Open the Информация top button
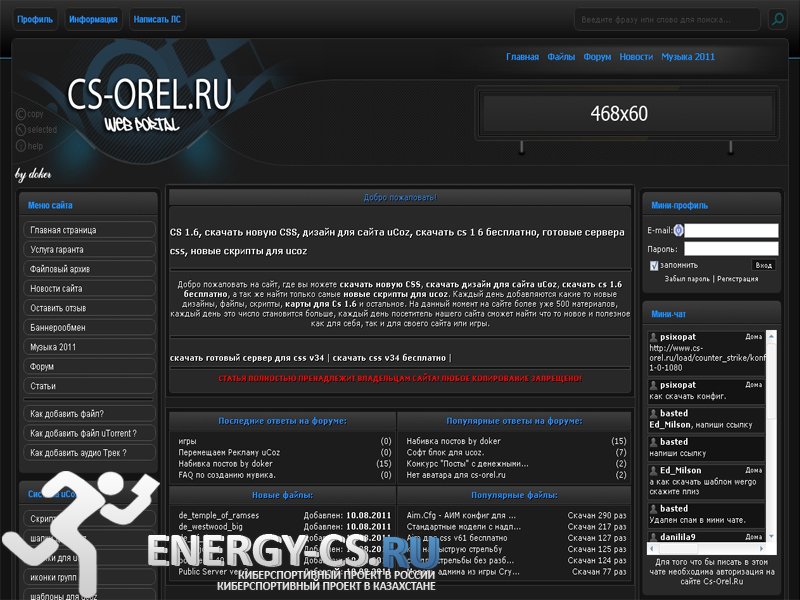The image size is (800, 600). pos(93,19)
